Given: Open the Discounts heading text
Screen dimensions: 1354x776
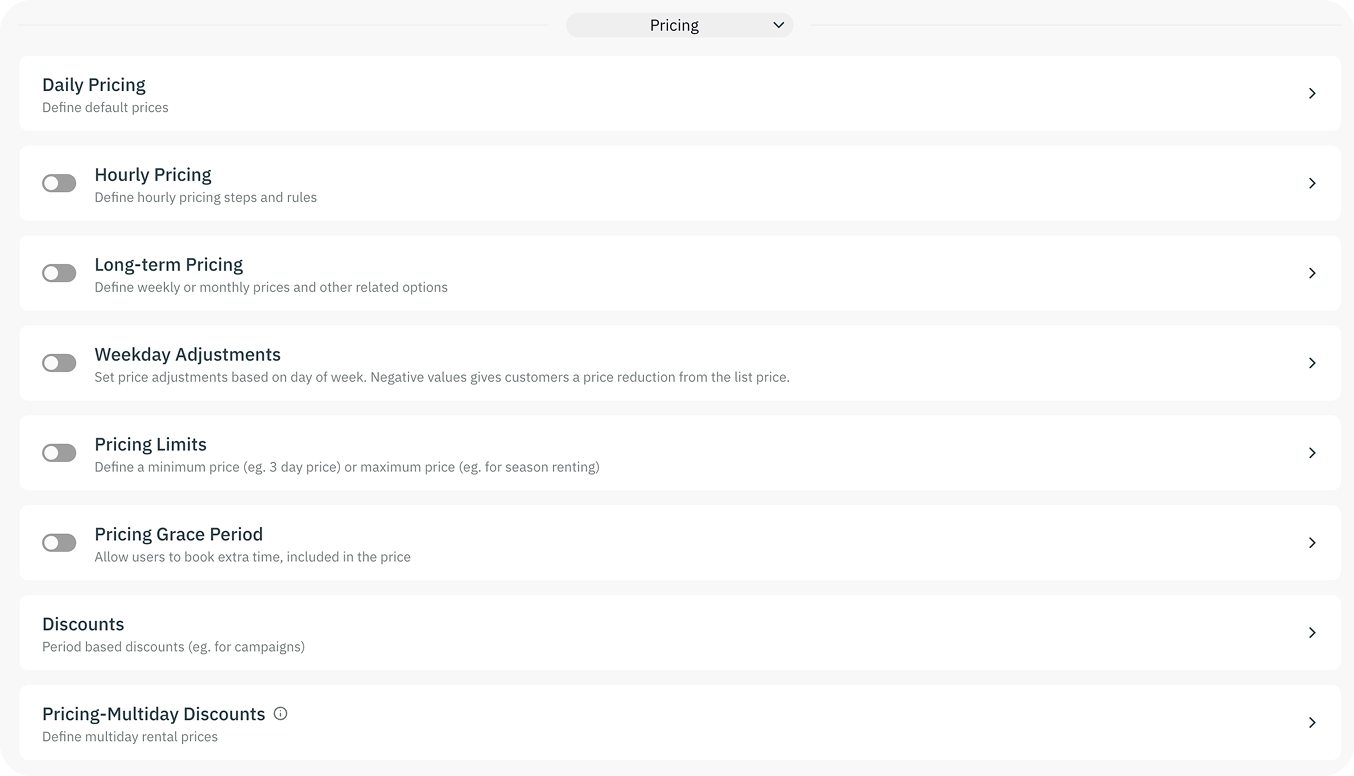Looking at the screenshot, I should 83,625.
